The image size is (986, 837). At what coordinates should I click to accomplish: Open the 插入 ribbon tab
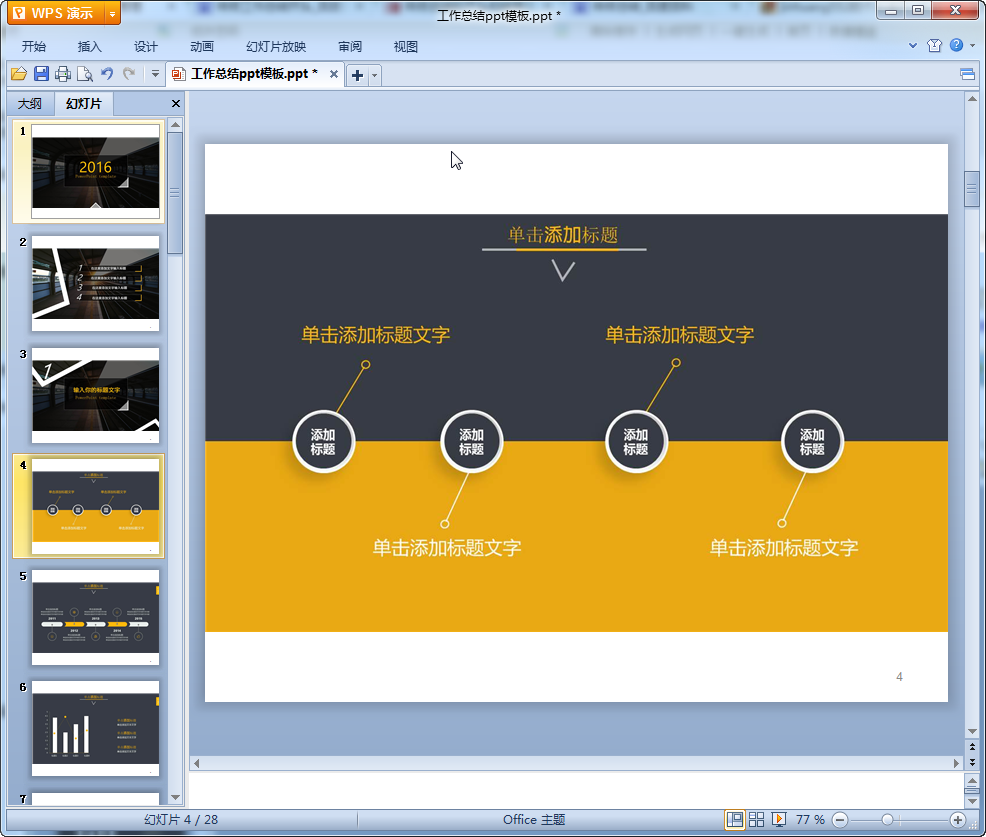(89, 47)
